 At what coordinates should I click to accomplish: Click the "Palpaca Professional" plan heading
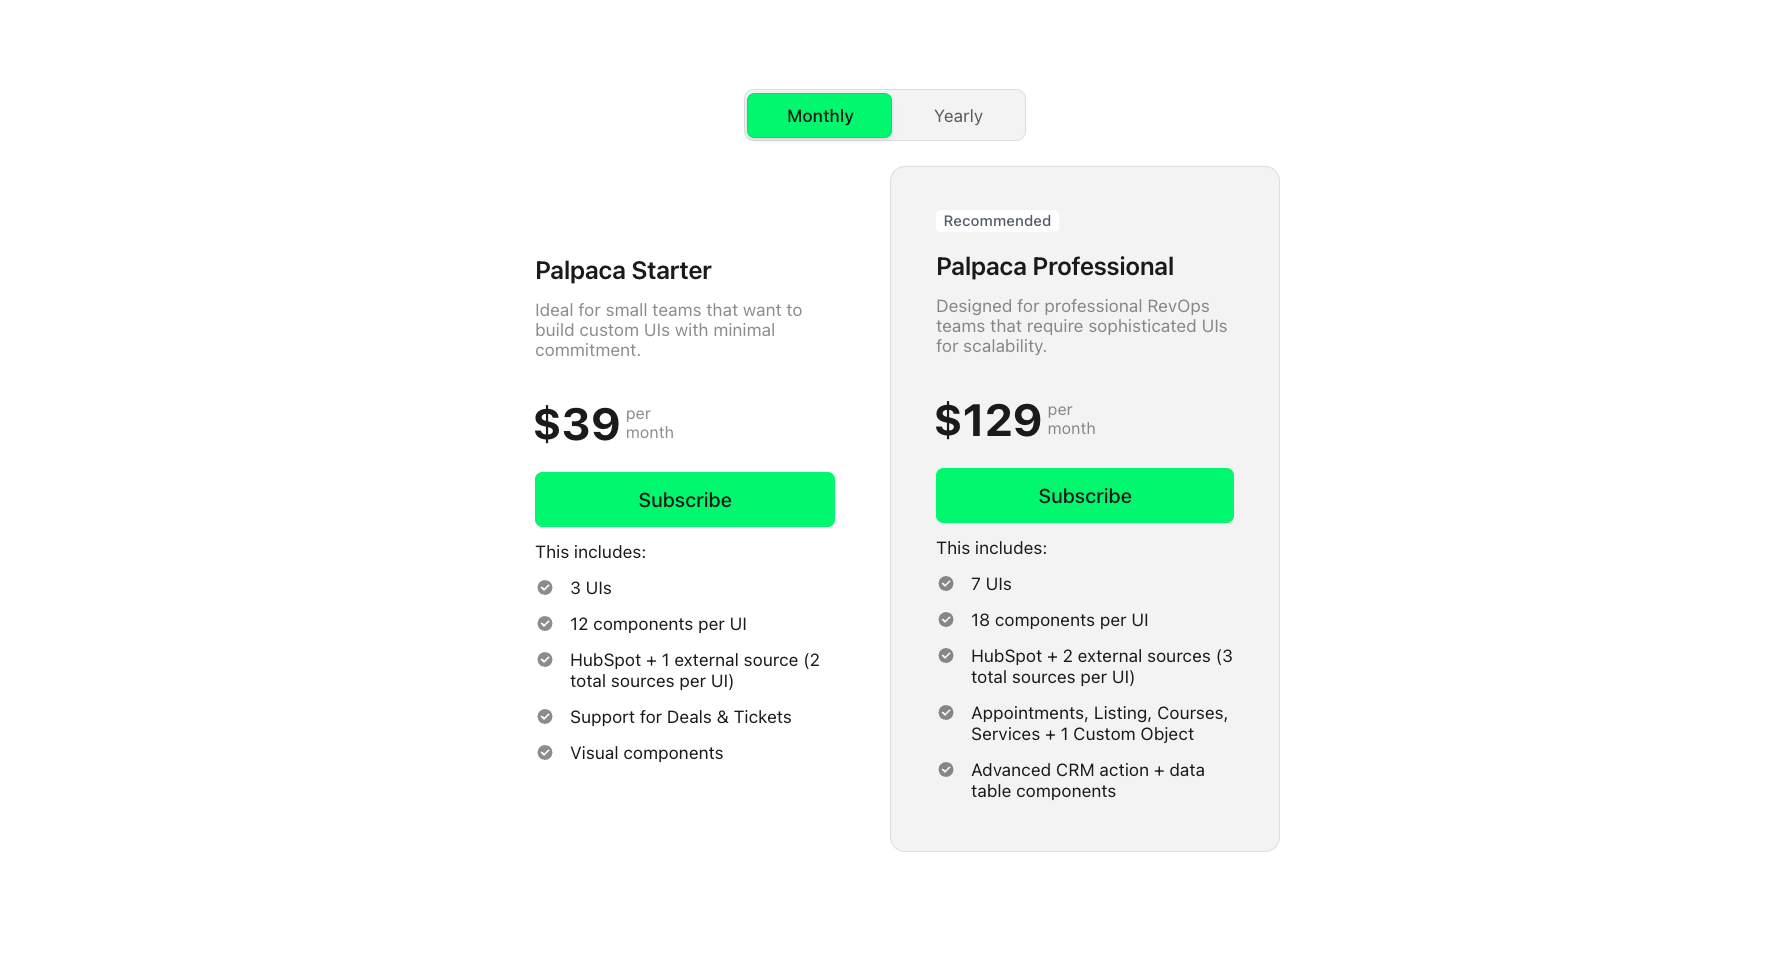1055,267
